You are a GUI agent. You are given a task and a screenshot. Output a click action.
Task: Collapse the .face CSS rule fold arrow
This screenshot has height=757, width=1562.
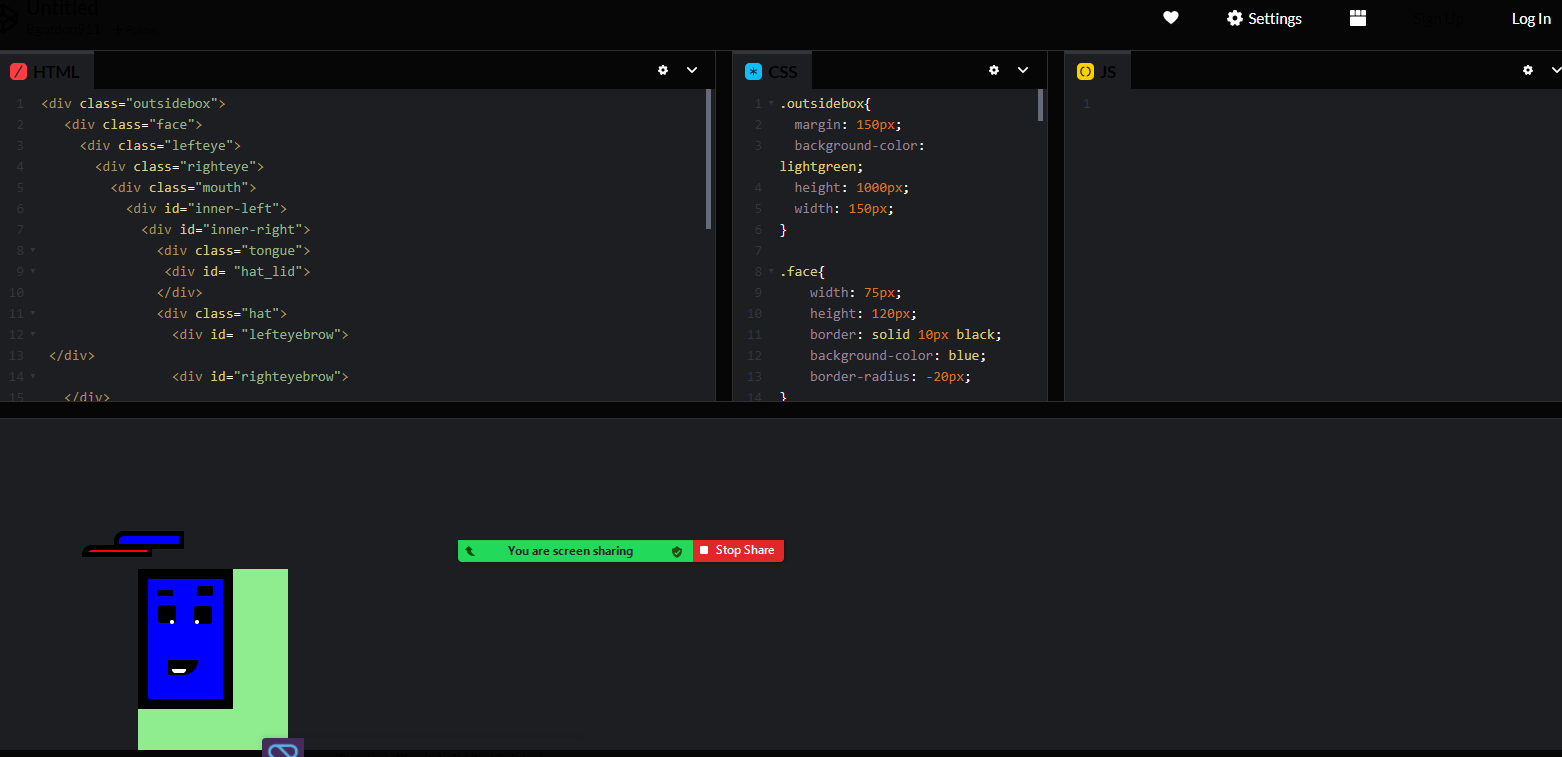pyautogui.click(x=771, y=272)
